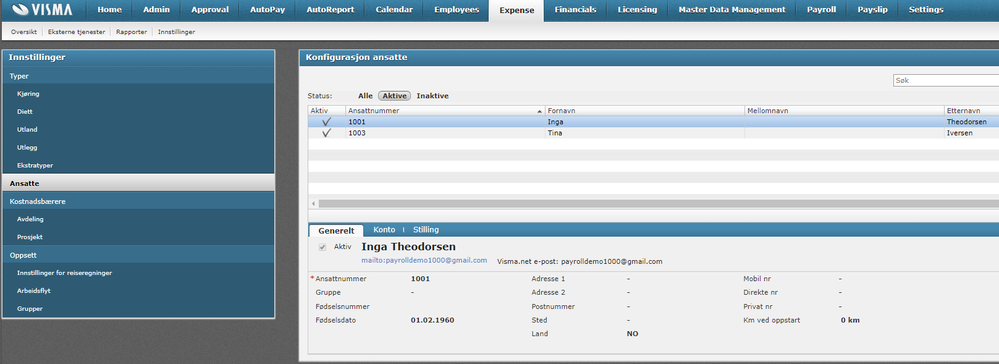Screen dimensions: 999x364
Task: Select Typer section in sidebar
Action: tap(138, 76)
